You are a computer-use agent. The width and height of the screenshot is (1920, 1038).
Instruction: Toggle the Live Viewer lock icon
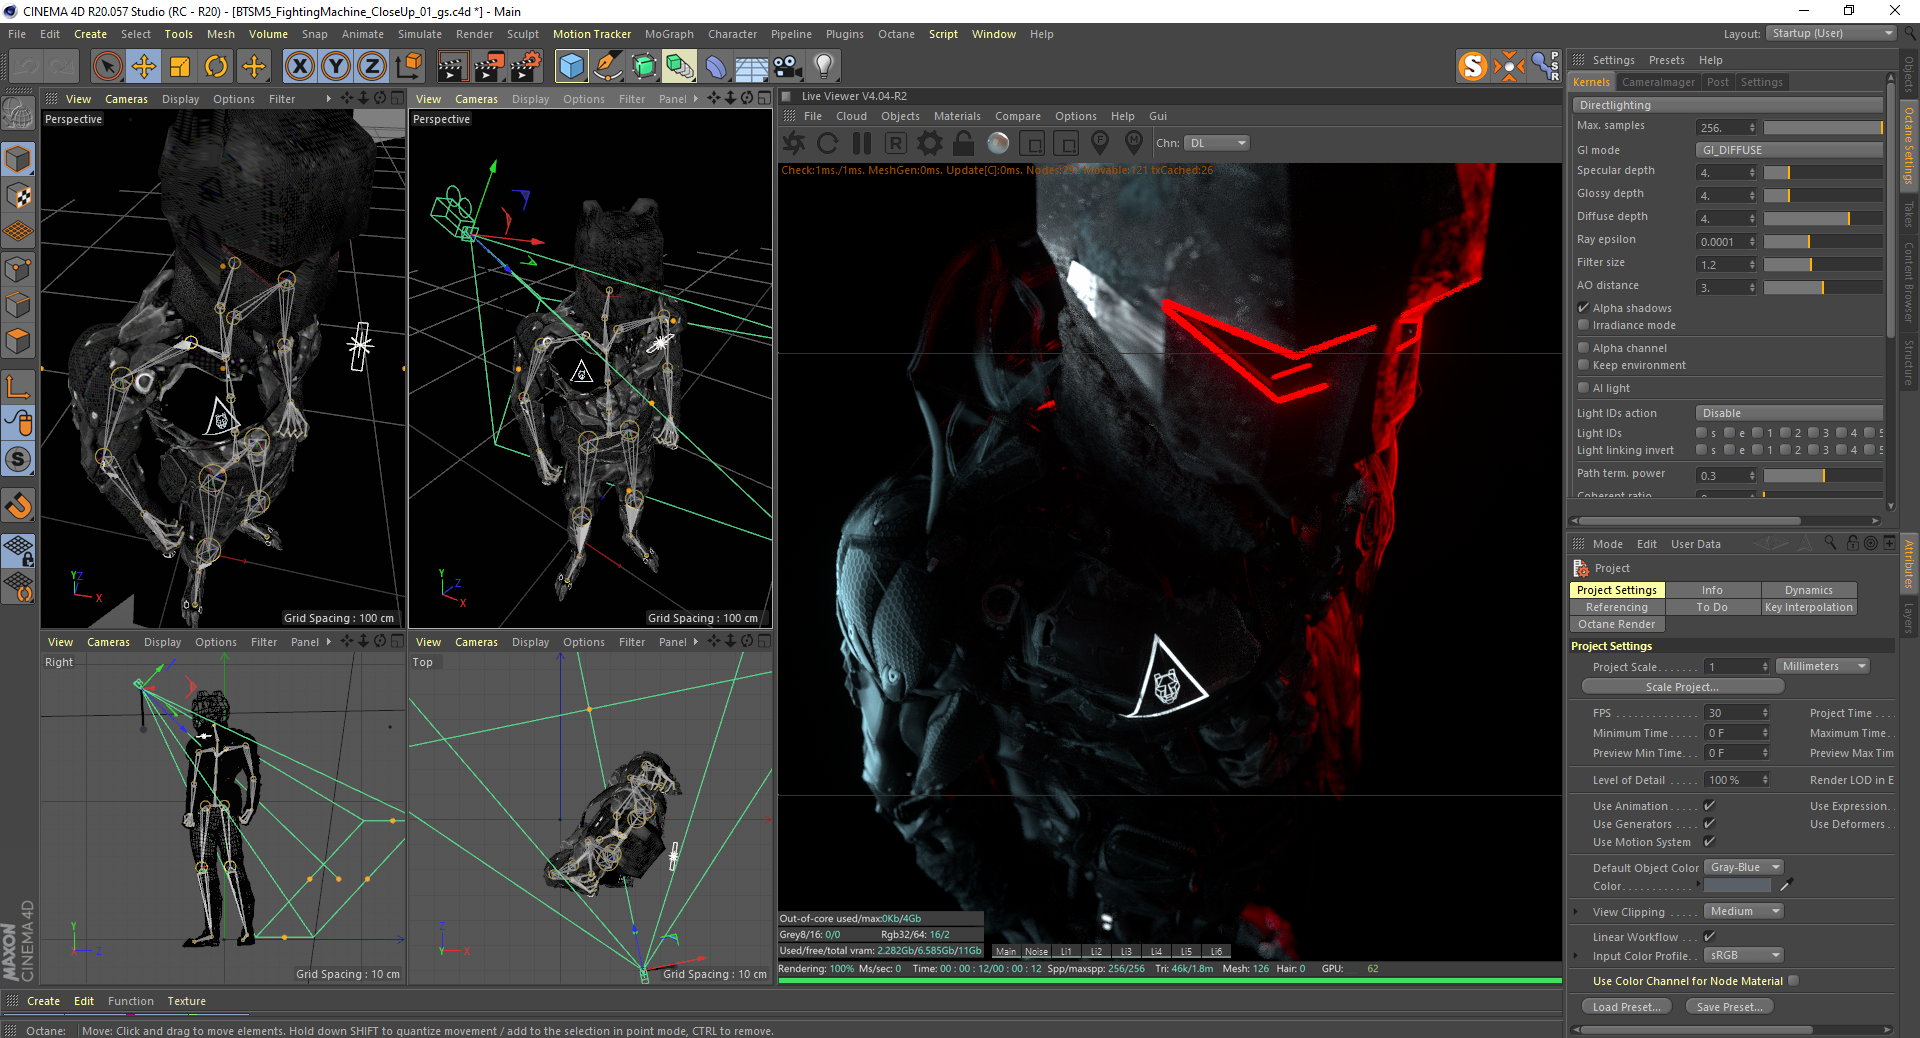click(x=963, y=143)
